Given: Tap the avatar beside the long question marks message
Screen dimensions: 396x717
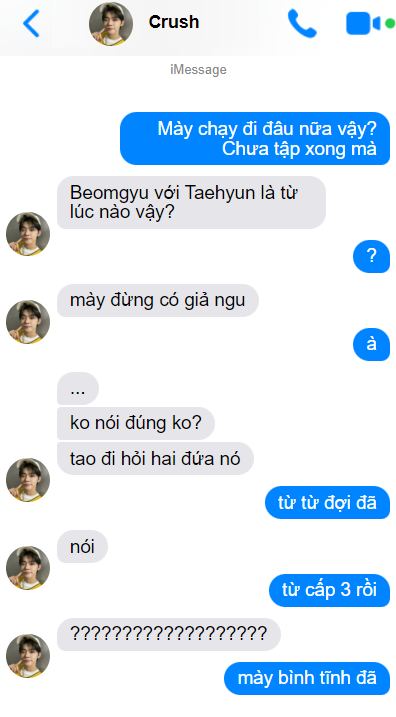Looking at the screenshot, I should pos(28,656).
